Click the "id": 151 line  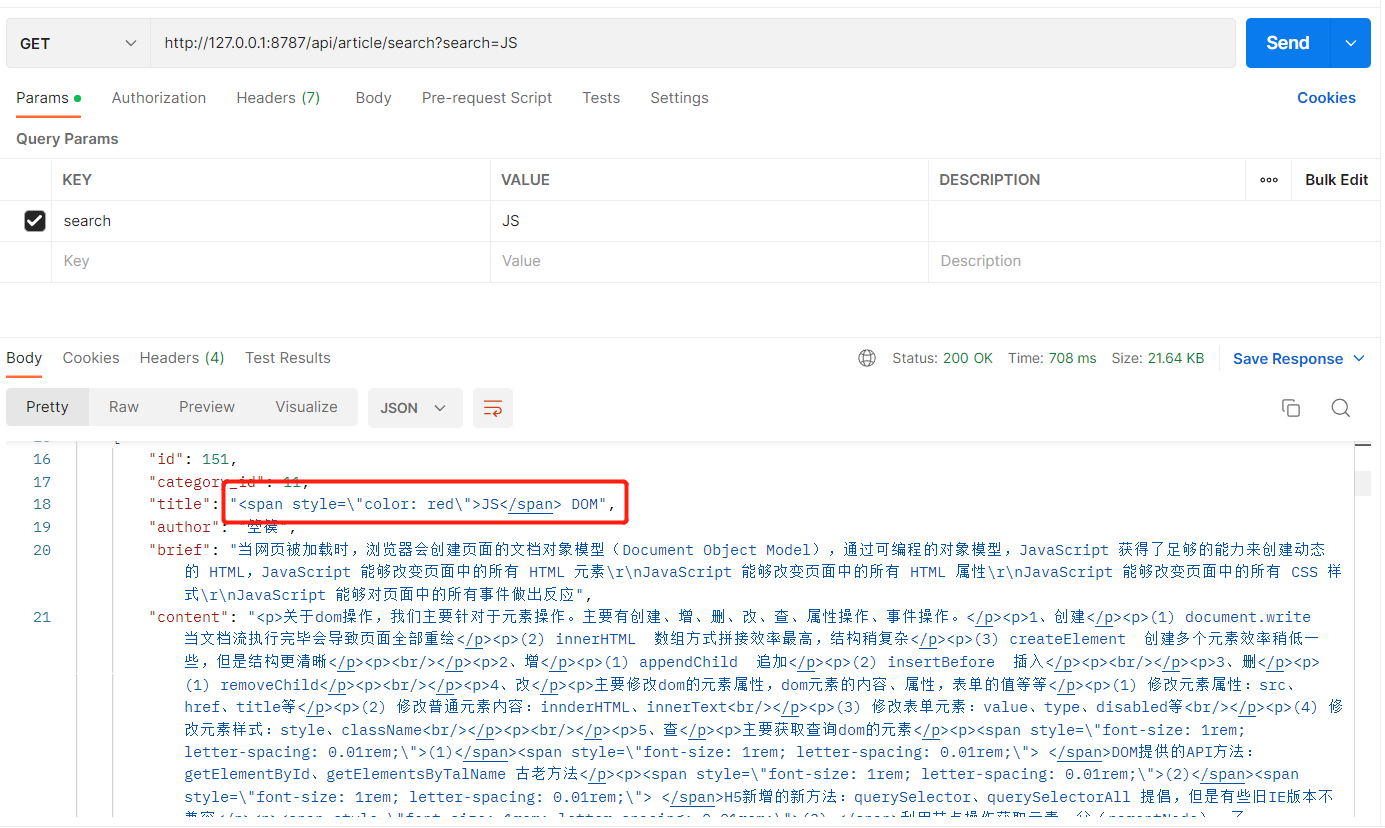click(x=193, y=459)
